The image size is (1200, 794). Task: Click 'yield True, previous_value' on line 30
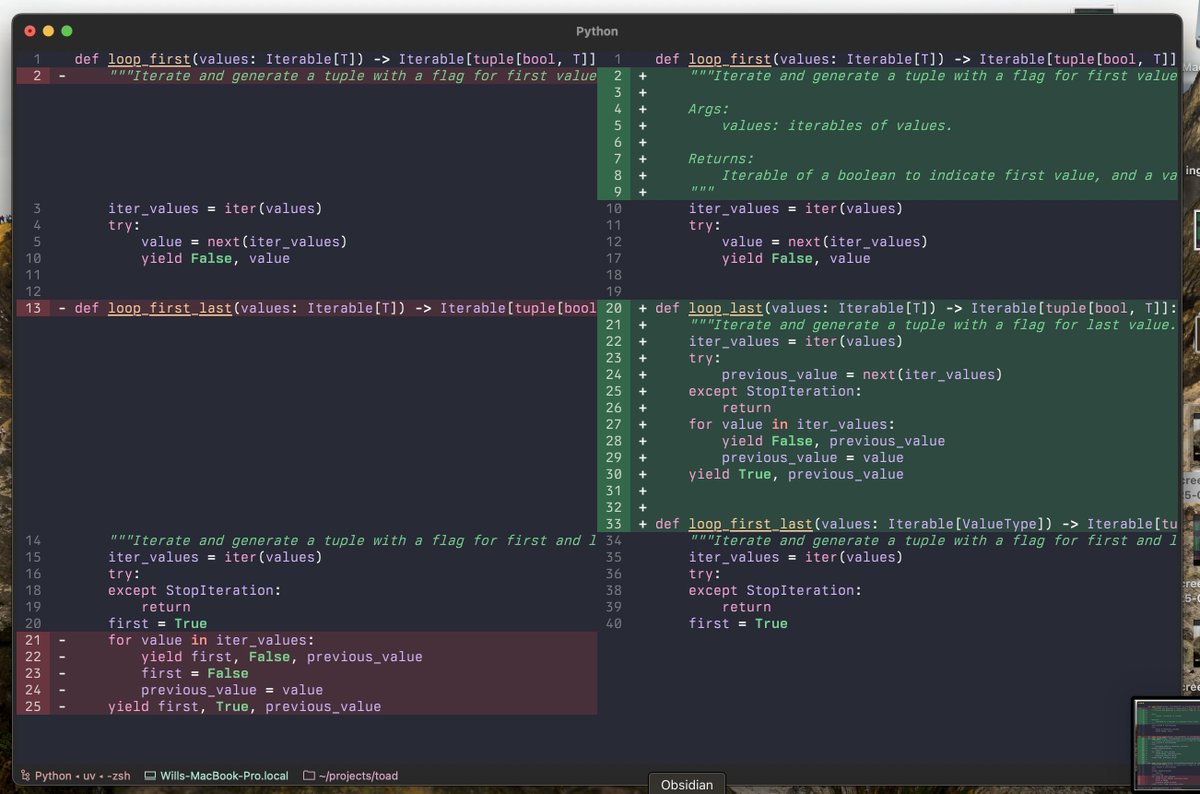tap(796, 474)
